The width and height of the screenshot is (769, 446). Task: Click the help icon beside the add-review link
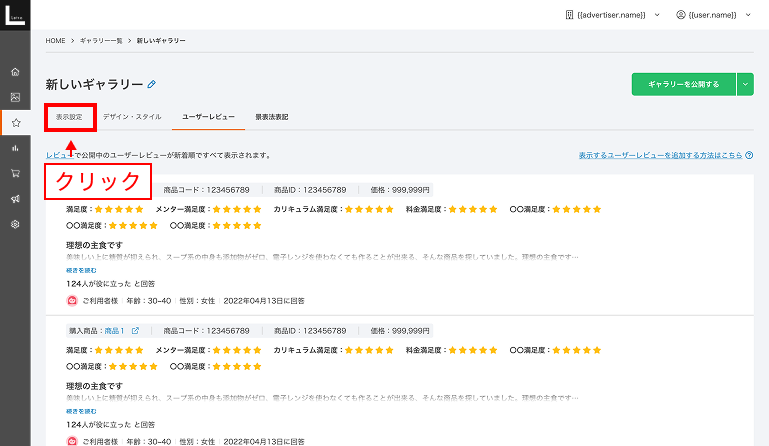[749, 156]
